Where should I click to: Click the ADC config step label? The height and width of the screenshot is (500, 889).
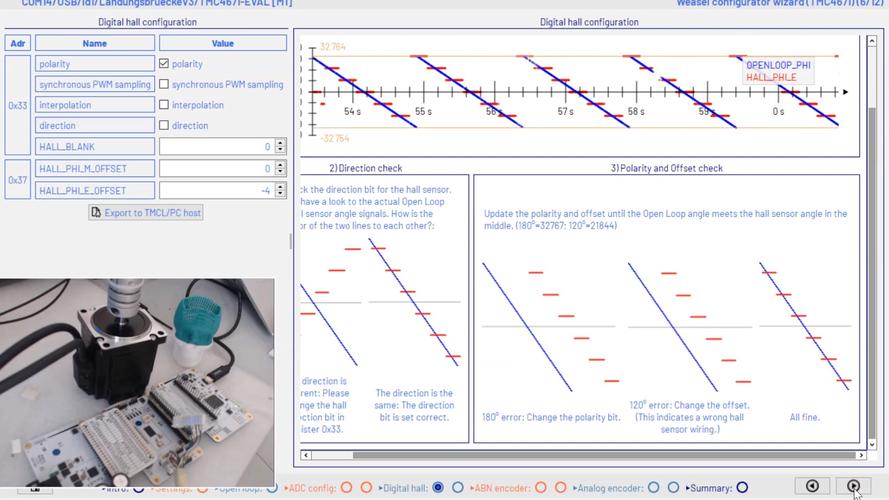click(x=312, y=488)
